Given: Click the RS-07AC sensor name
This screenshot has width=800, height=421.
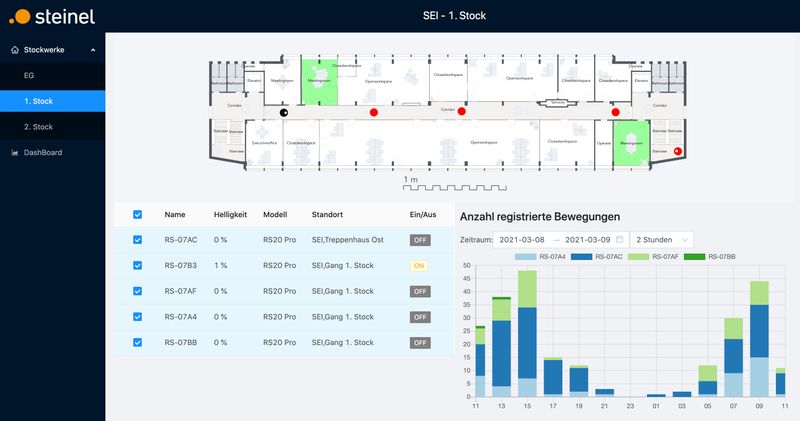Looking at the screenshot, I should [x=181, y=240].
